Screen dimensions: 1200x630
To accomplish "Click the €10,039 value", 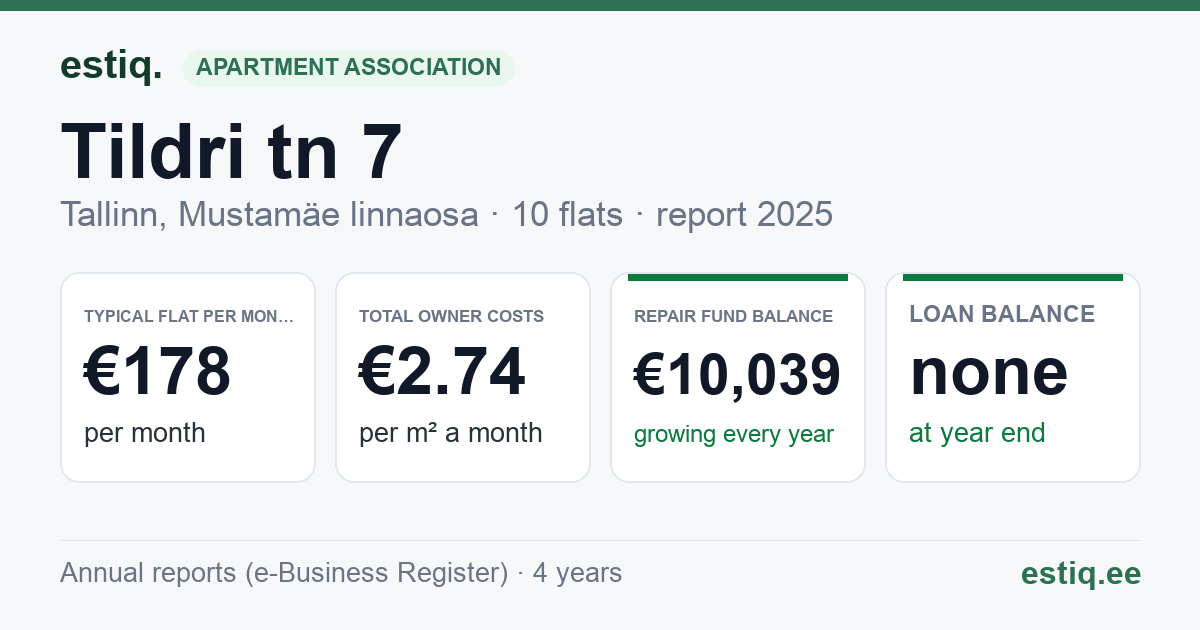I will click(x=737, y=376).
